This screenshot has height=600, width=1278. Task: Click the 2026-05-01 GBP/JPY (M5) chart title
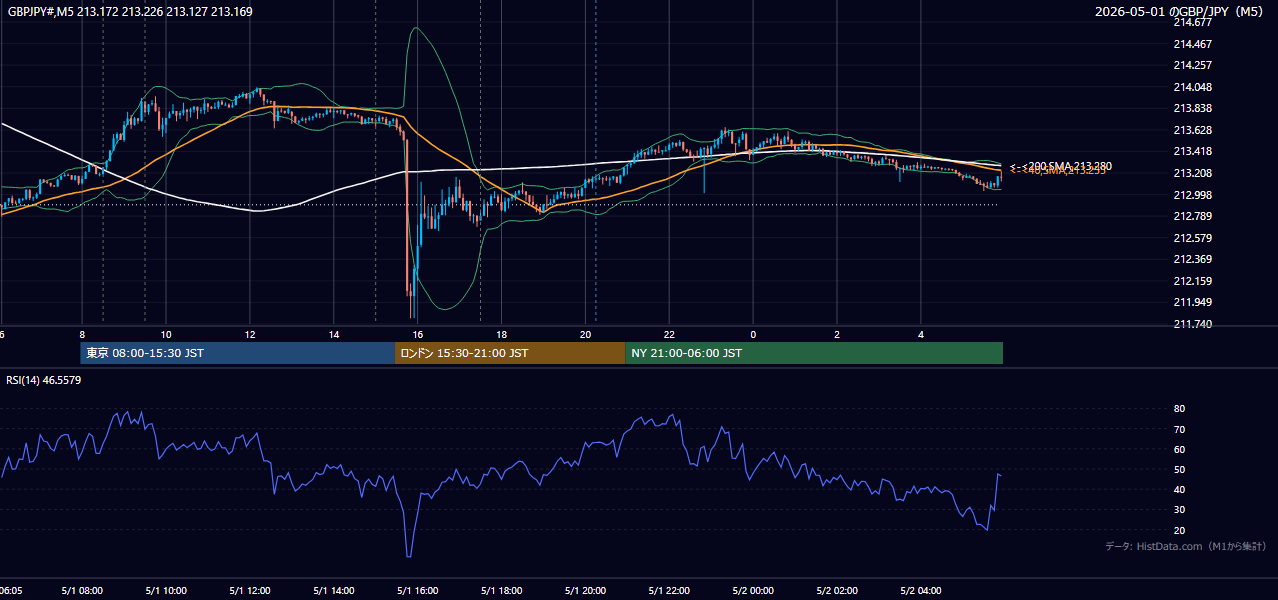point(1180,12)
